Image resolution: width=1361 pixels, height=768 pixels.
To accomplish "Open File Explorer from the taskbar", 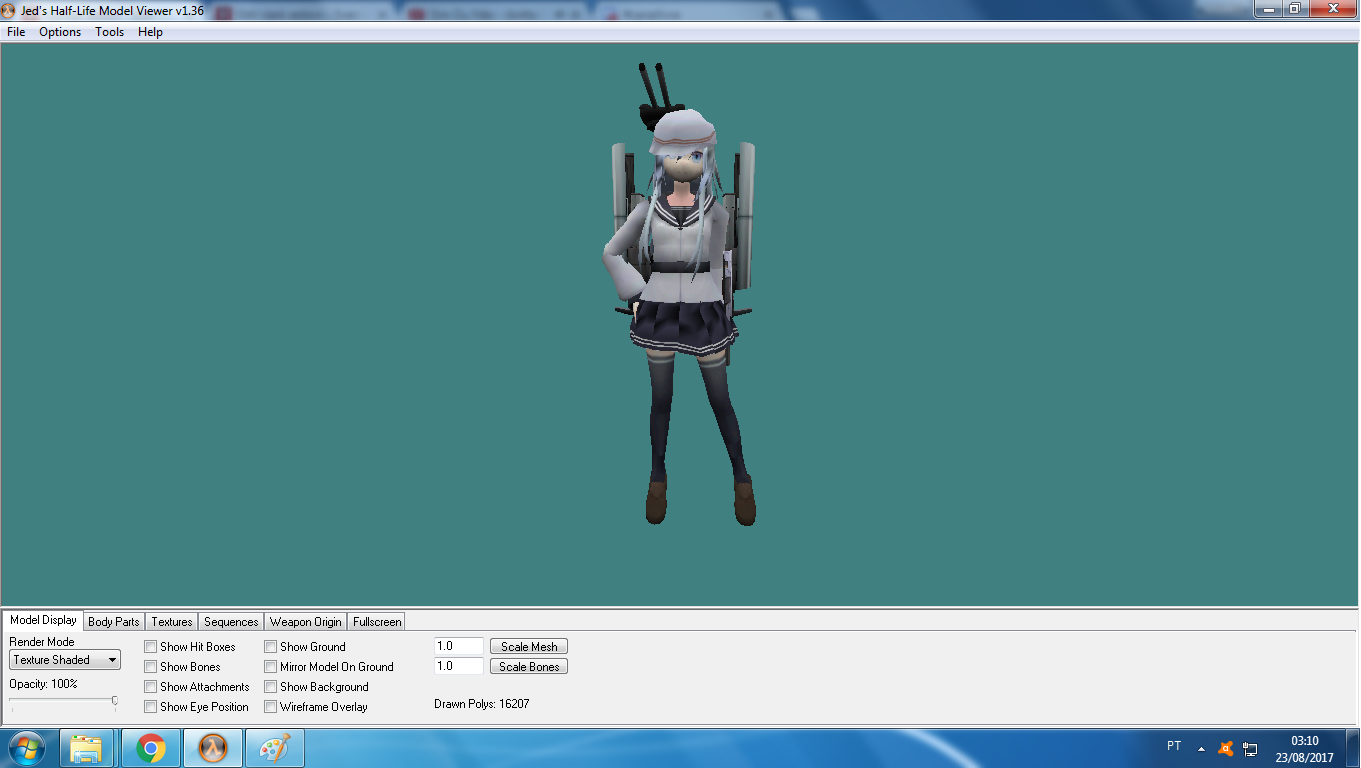I will (x=86, y=748).
